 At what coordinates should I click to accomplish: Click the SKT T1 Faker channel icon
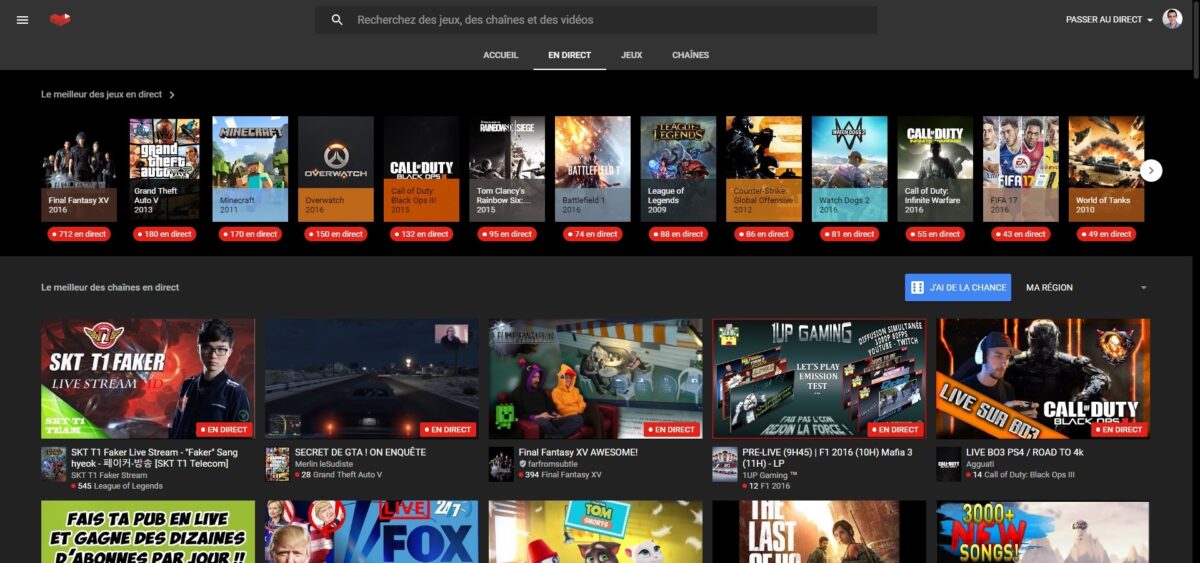[53, 465]
